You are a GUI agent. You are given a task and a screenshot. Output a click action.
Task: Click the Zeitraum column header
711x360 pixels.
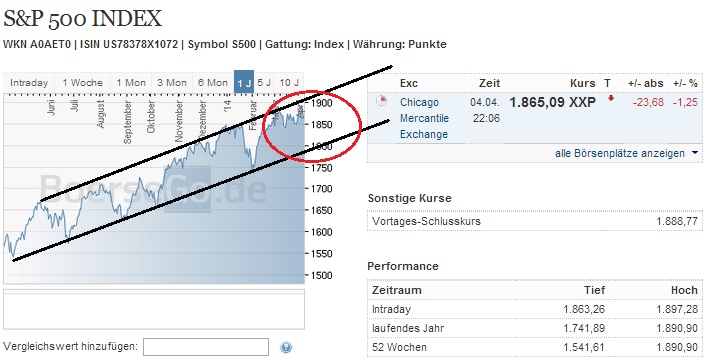(397, 290)
